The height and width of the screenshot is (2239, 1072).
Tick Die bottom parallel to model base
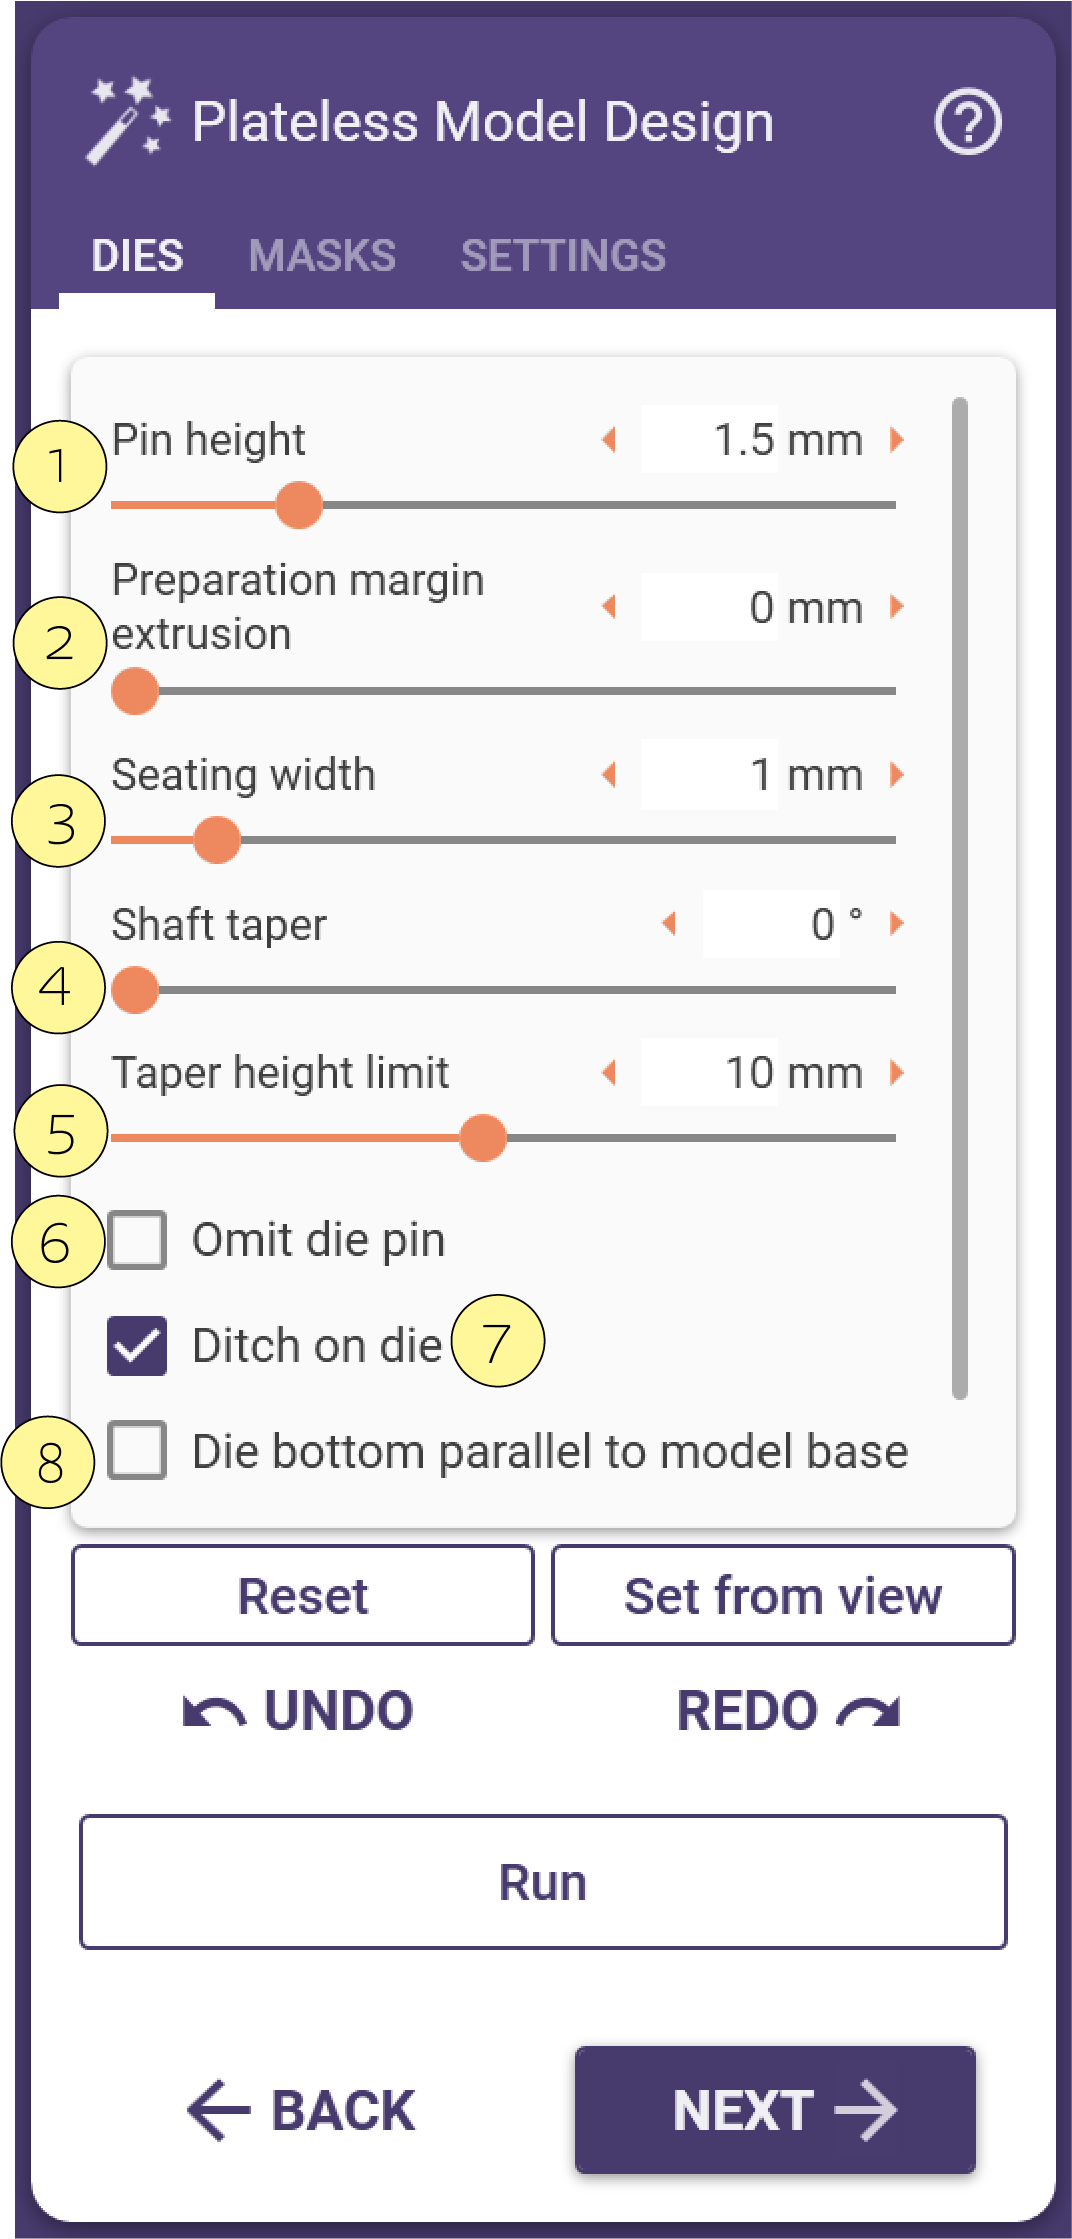(137, 1450)
